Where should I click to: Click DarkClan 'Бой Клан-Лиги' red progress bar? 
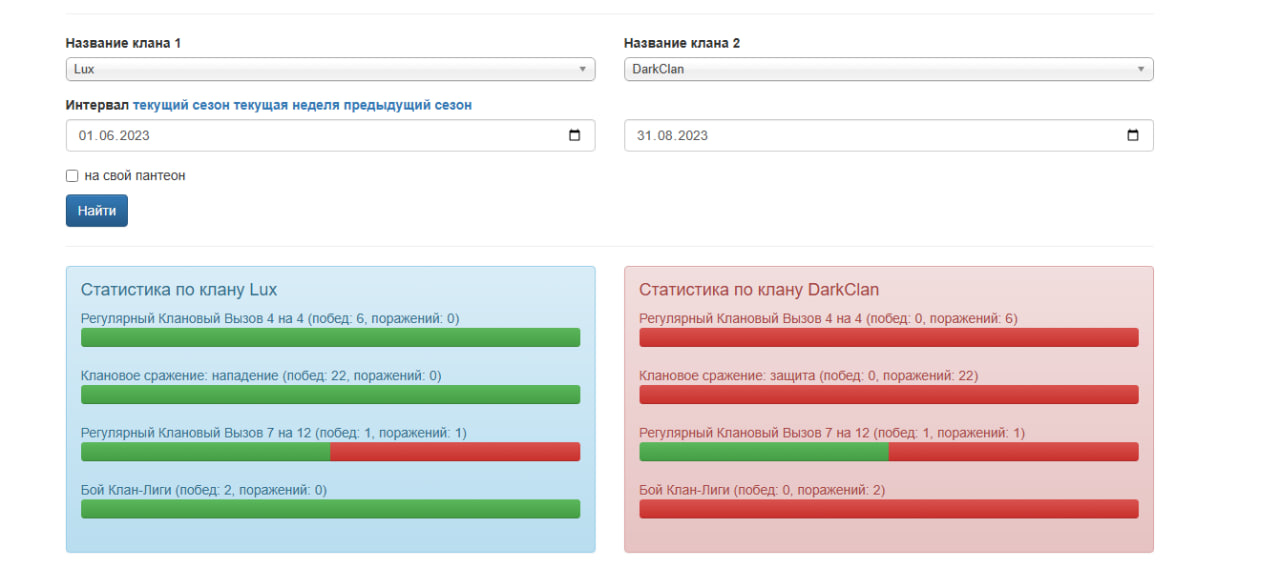(888, 509)
